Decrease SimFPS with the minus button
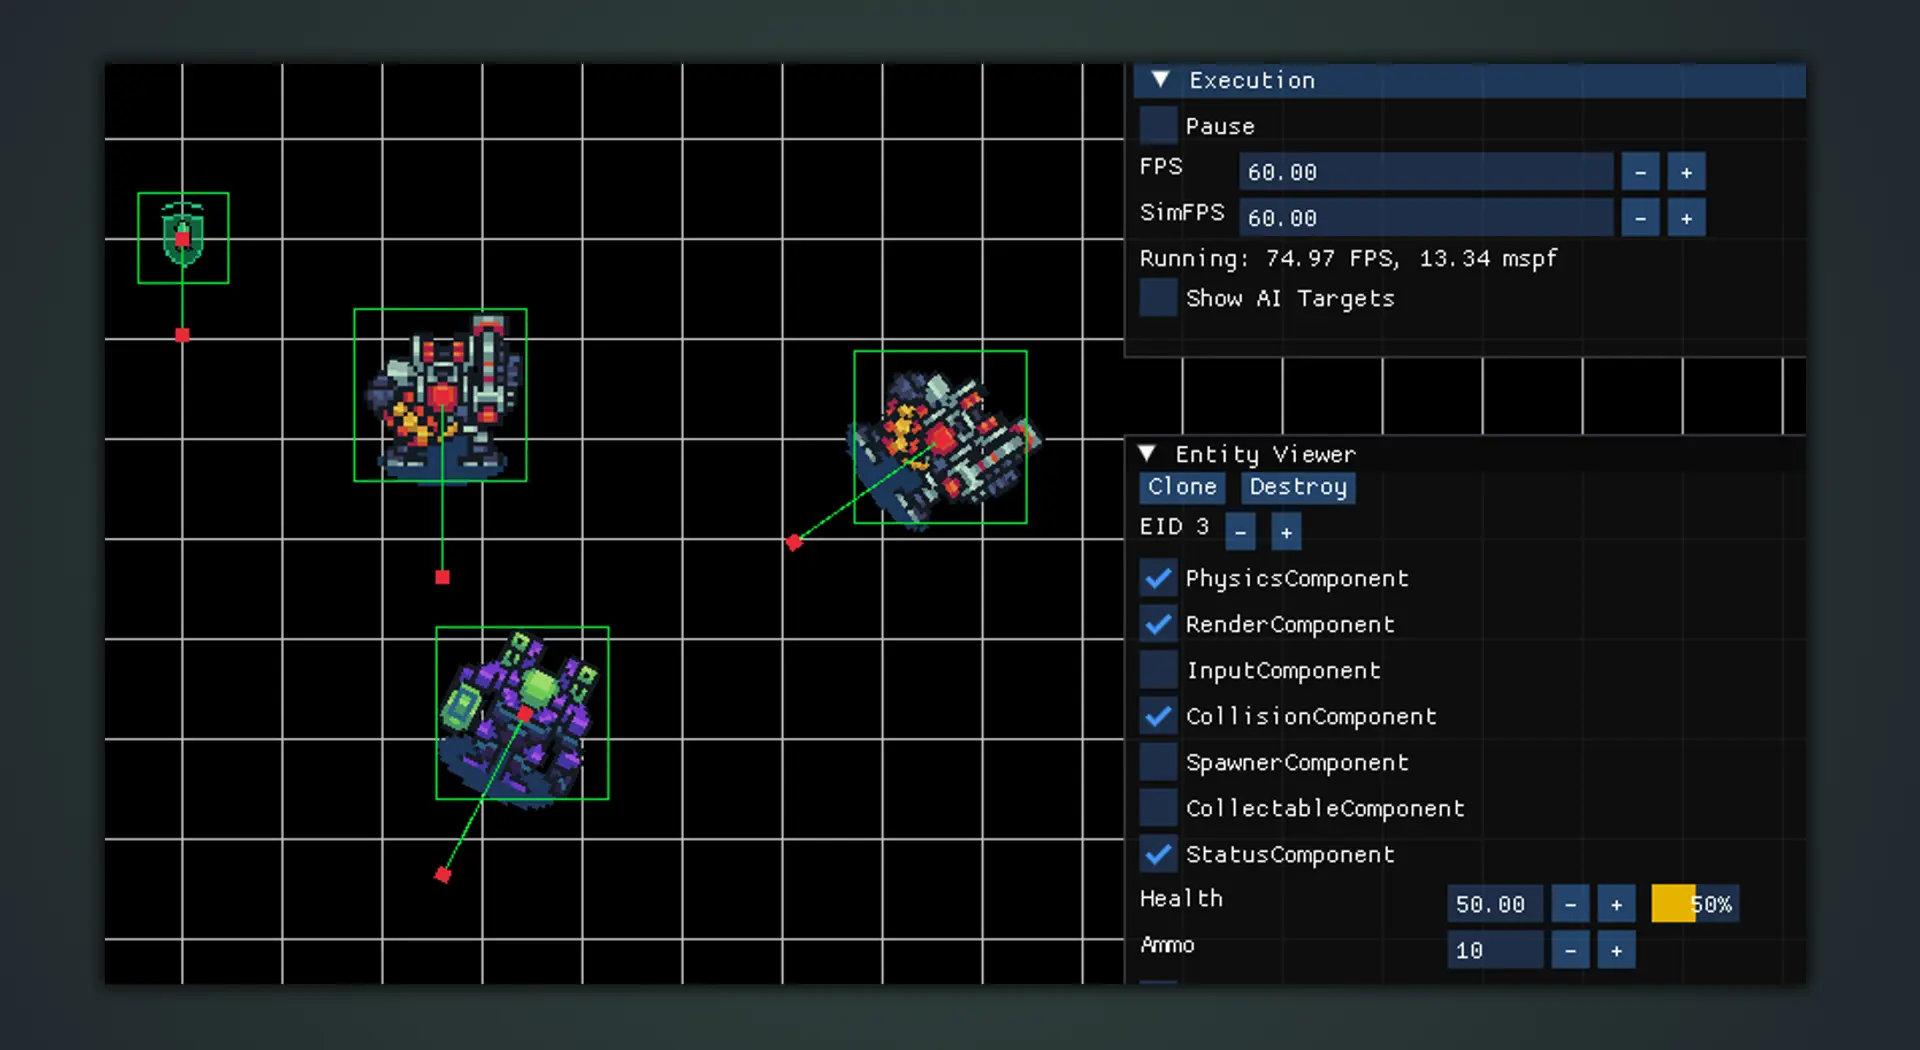This screenshot has height=1050, width=1920. tap(1640, 218)
